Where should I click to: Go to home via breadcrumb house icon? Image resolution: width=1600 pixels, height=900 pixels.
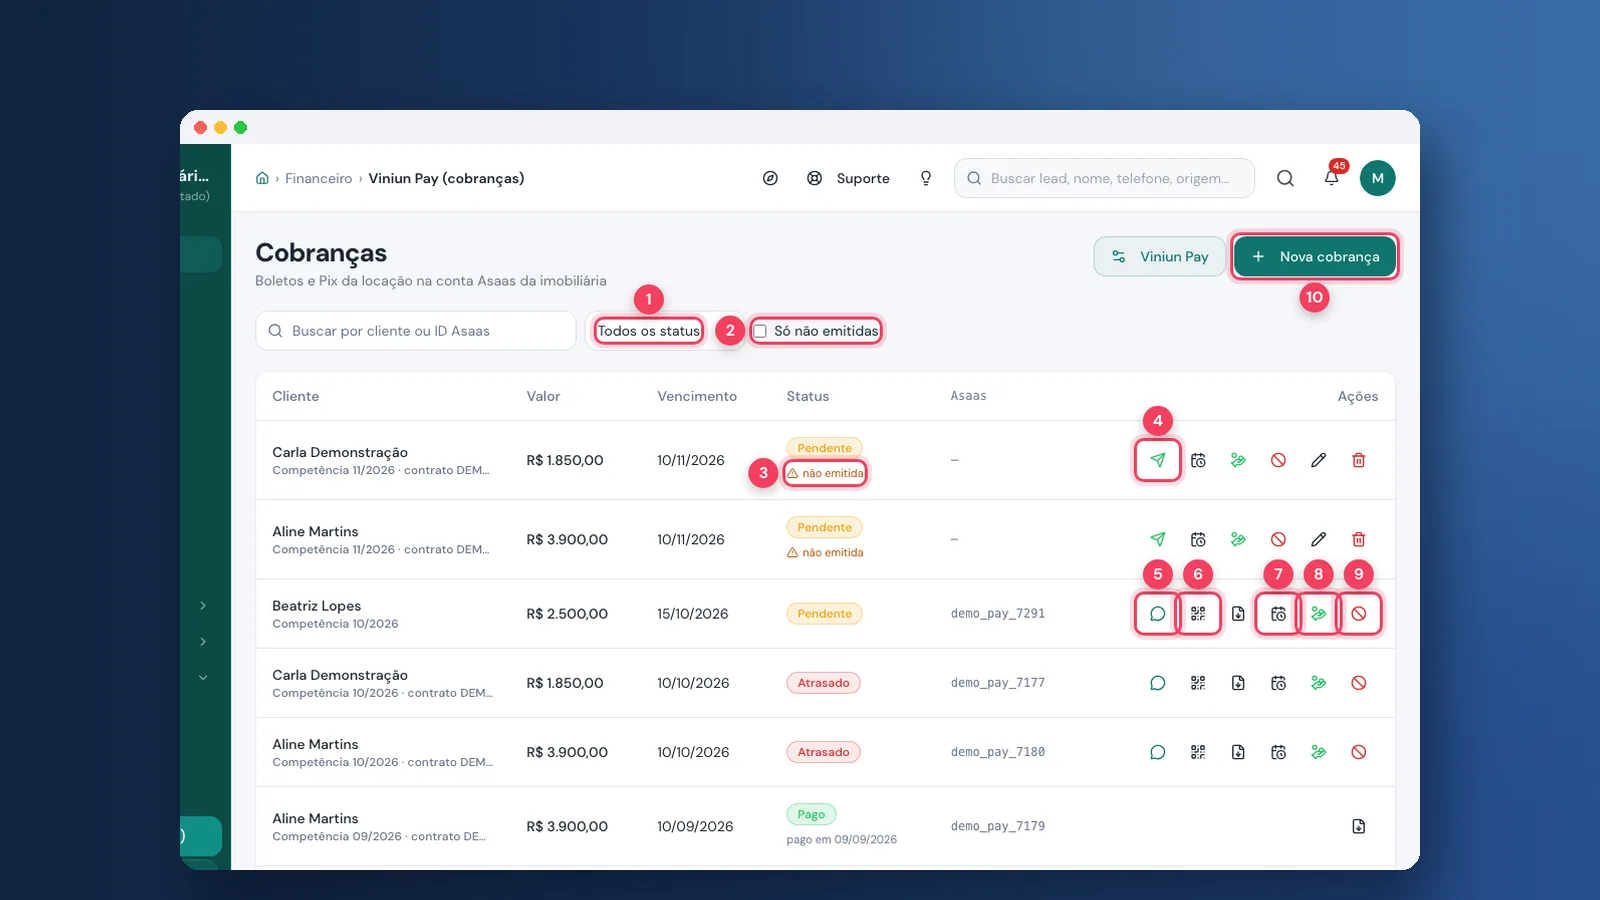click(x=262, y=178)
